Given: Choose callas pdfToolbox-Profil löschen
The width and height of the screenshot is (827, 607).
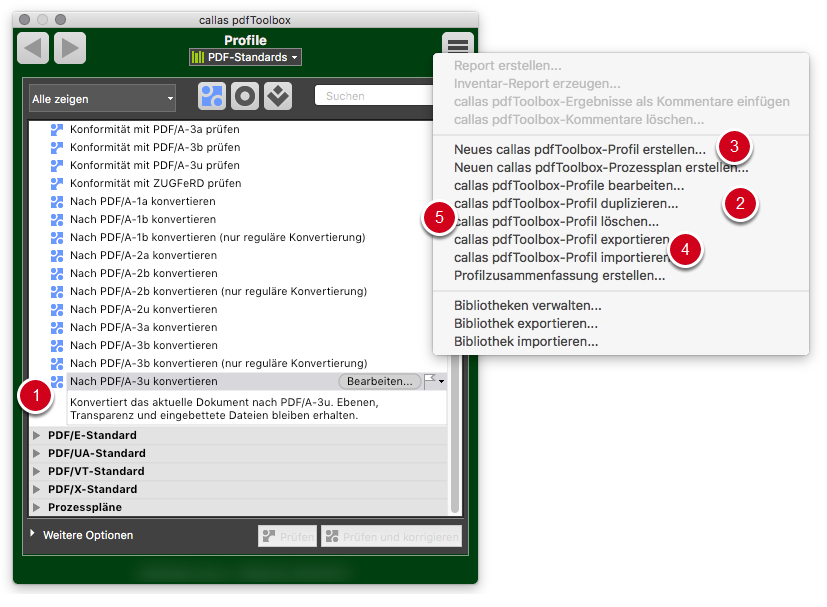Looking at the screenshot, I should coord(556,221).
